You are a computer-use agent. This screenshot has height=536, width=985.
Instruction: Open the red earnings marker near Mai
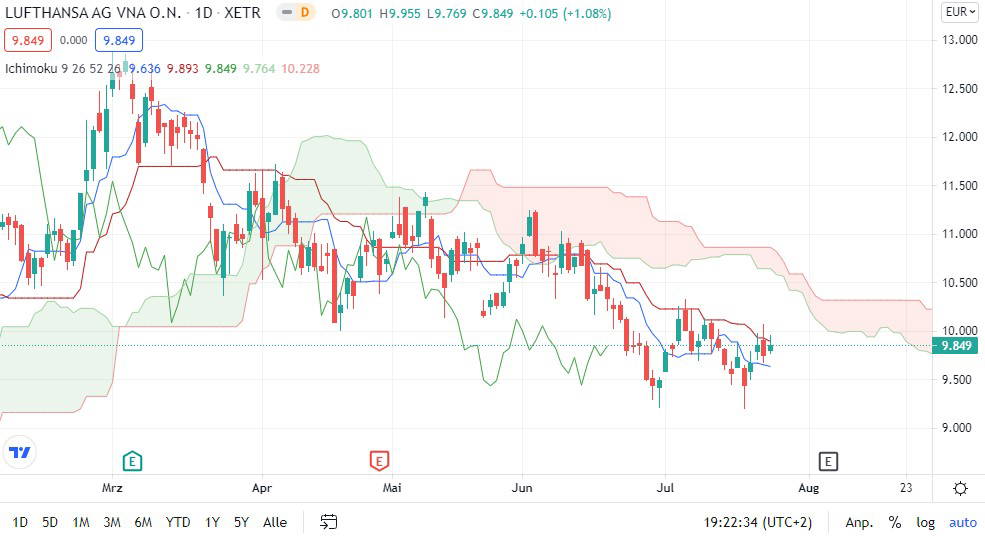(379, 461)
